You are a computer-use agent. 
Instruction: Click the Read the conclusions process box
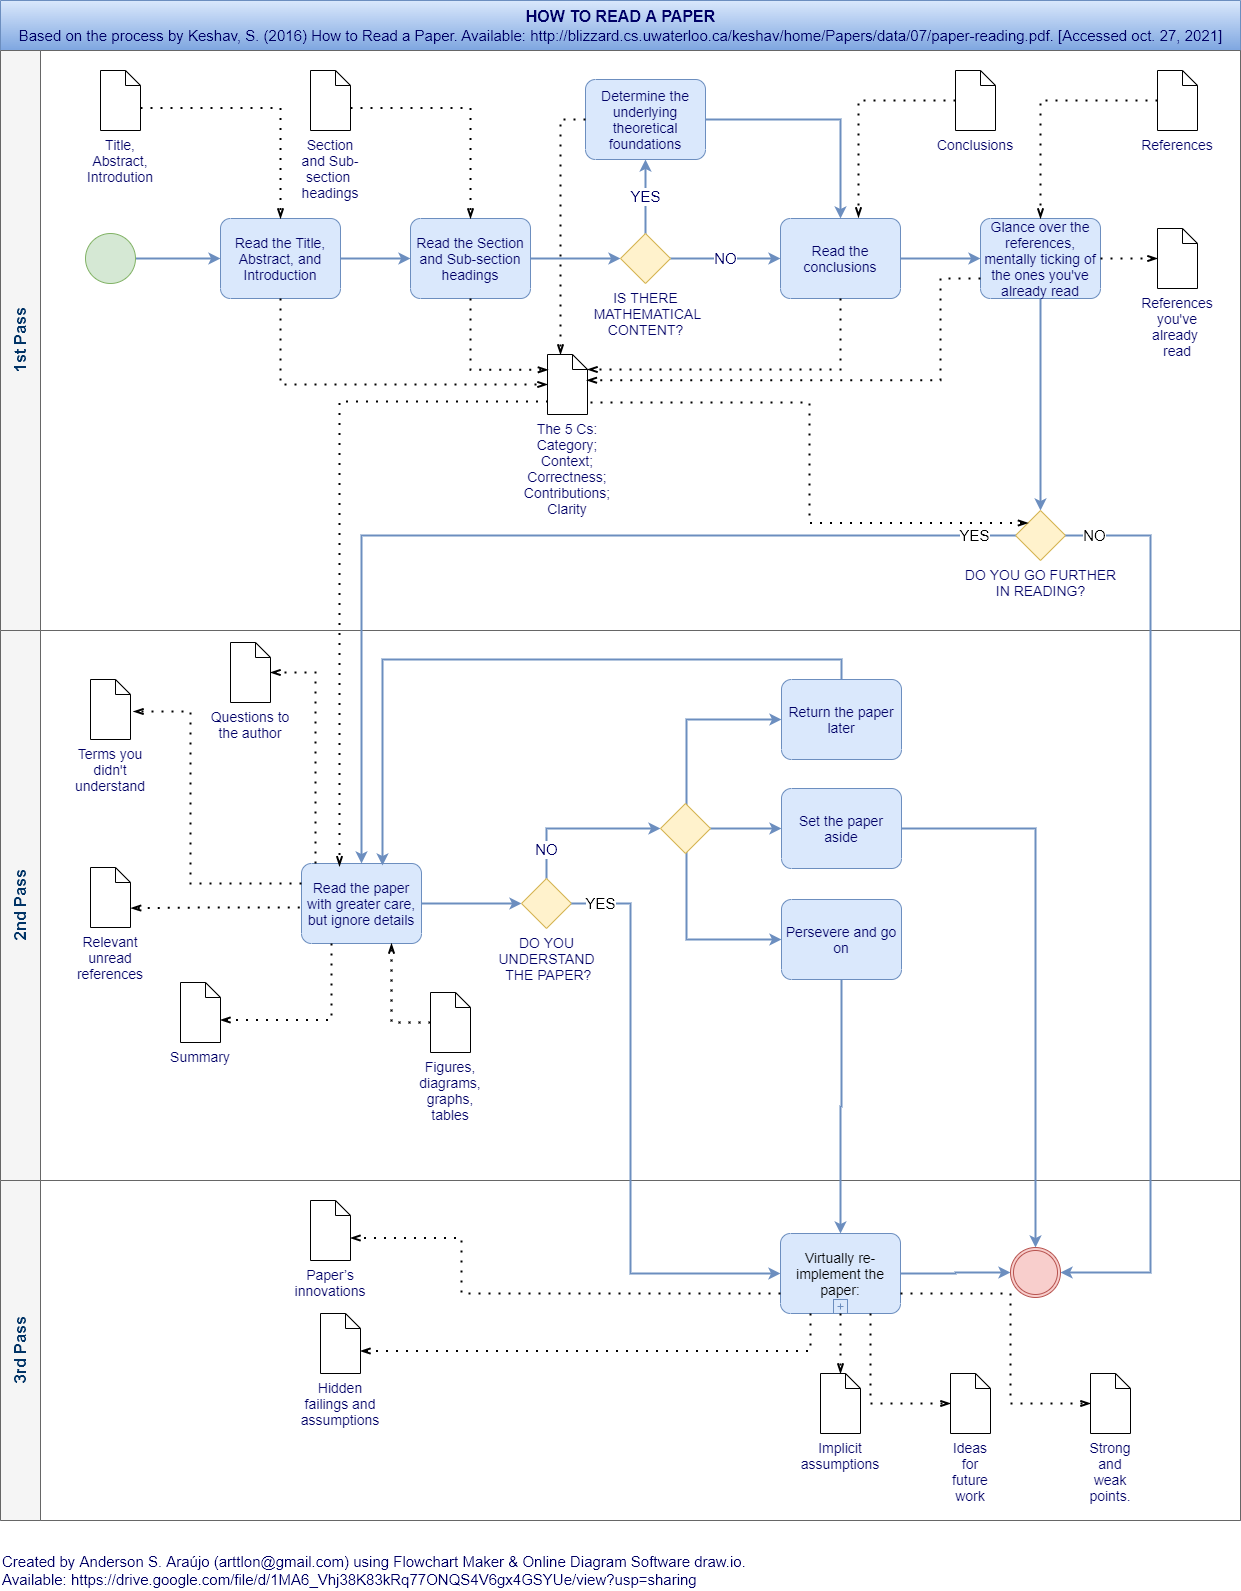[840, 259]
